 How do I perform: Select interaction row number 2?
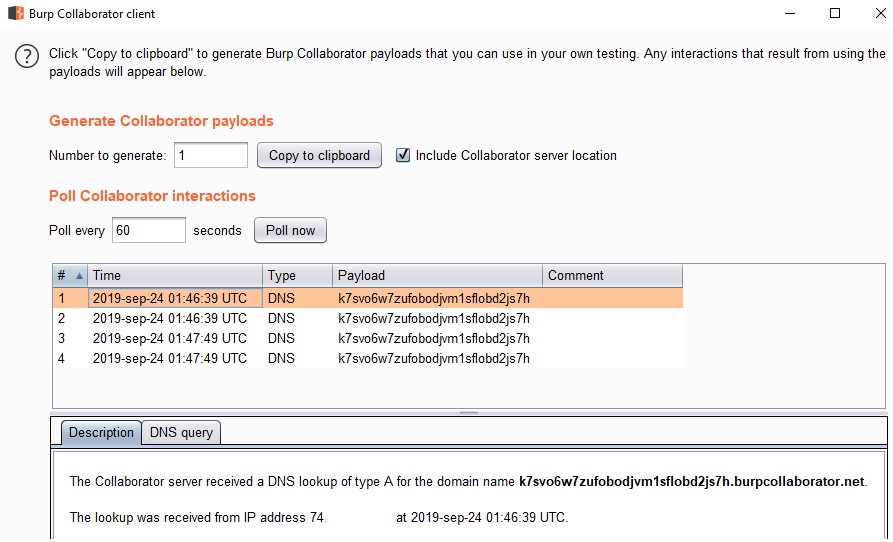point(368,318)
